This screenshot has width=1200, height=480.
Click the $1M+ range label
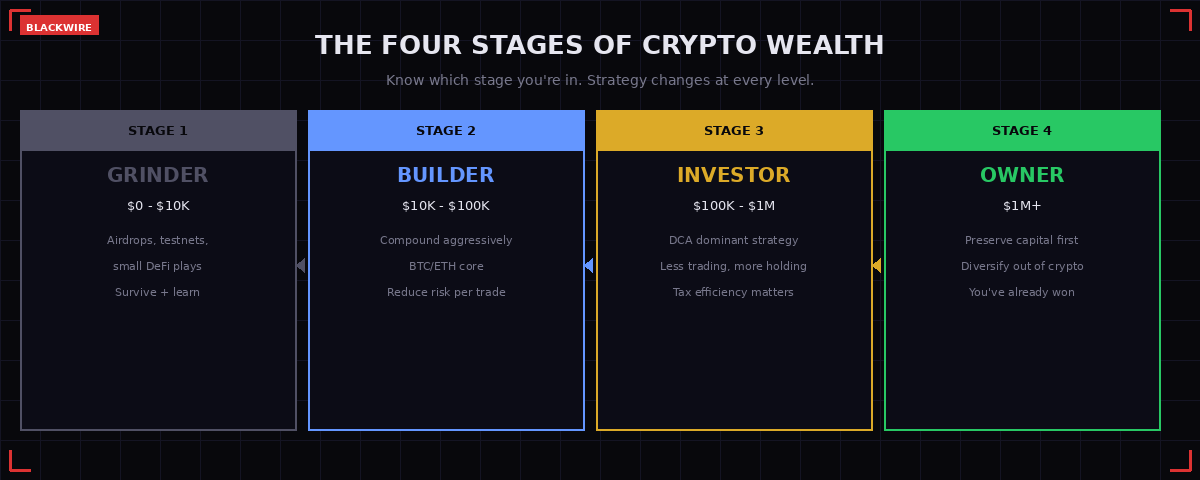[1022, 206]
